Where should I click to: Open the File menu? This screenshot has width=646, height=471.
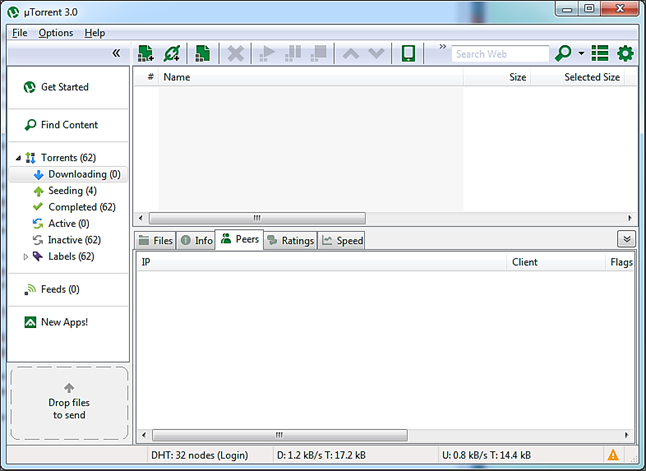[x=19, y=33]
